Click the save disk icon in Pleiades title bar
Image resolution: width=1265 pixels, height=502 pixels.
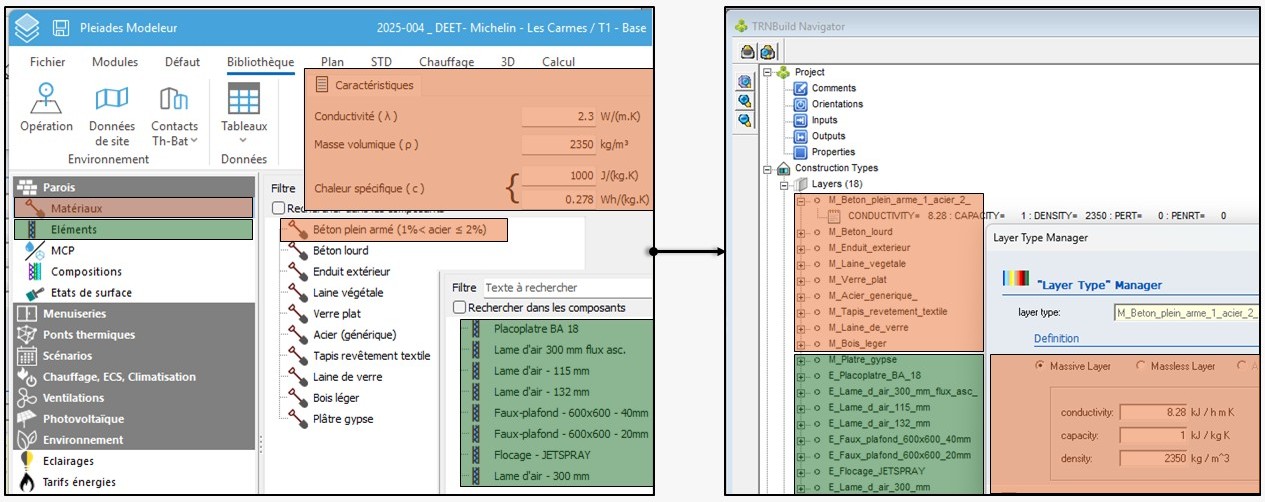[x=61, y=27]
